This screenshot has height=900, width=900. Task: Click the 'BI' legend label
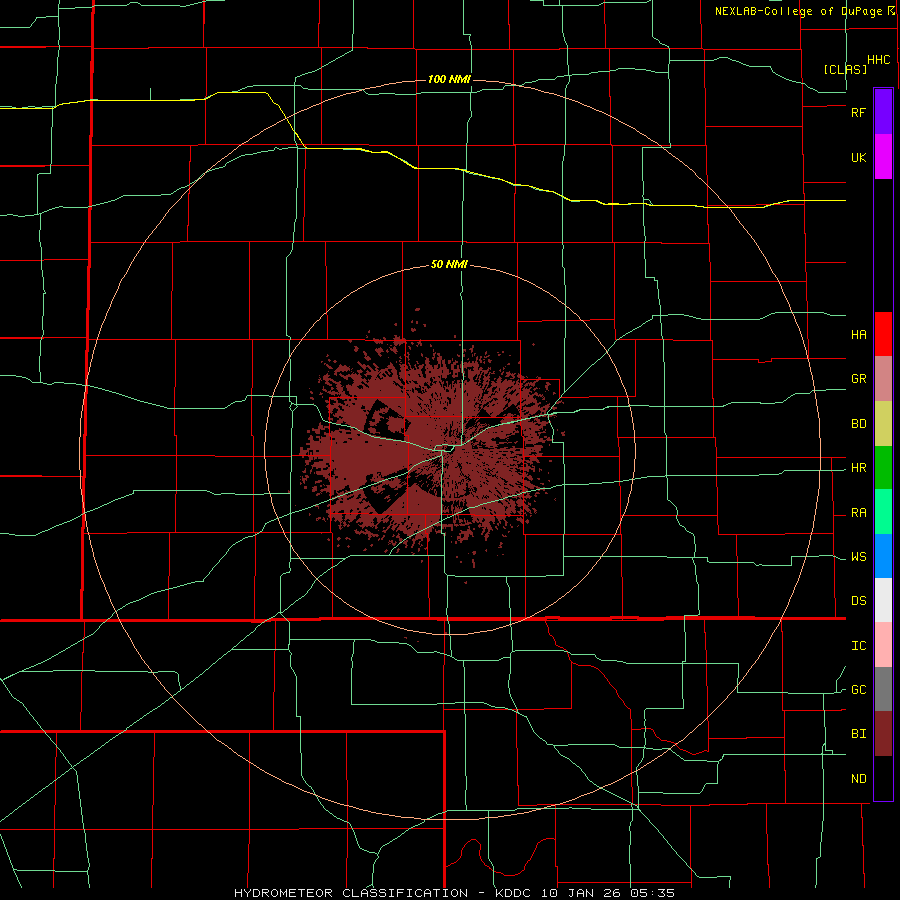(859, 734)
